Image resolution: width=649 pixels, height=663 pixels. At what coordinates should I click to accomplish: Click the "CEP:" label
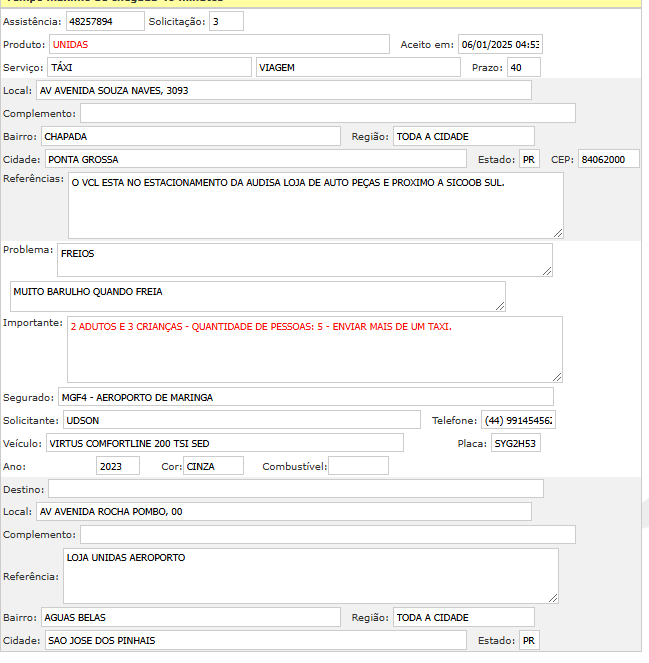coord(562,159)
